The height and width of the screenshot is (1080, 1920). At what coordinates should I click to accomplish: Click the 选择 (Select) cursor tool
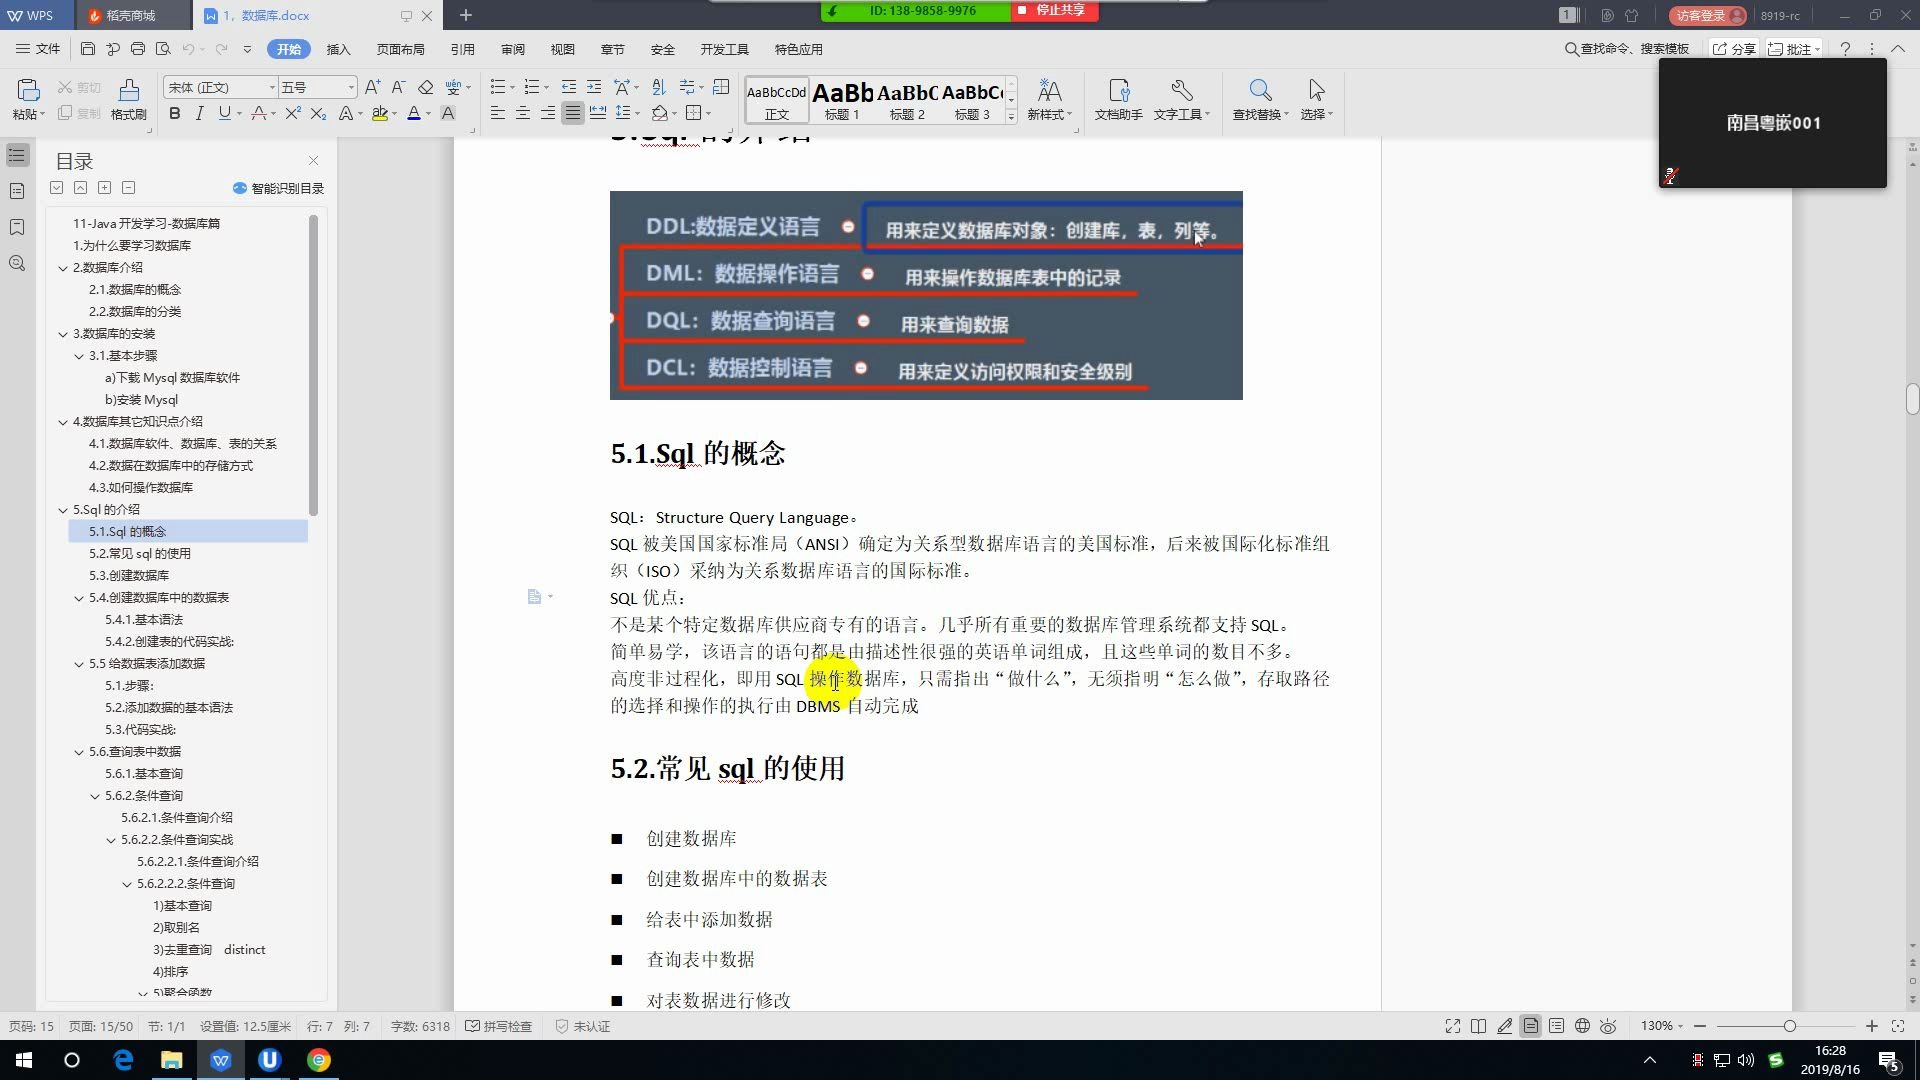click(x=1316, y=100)
